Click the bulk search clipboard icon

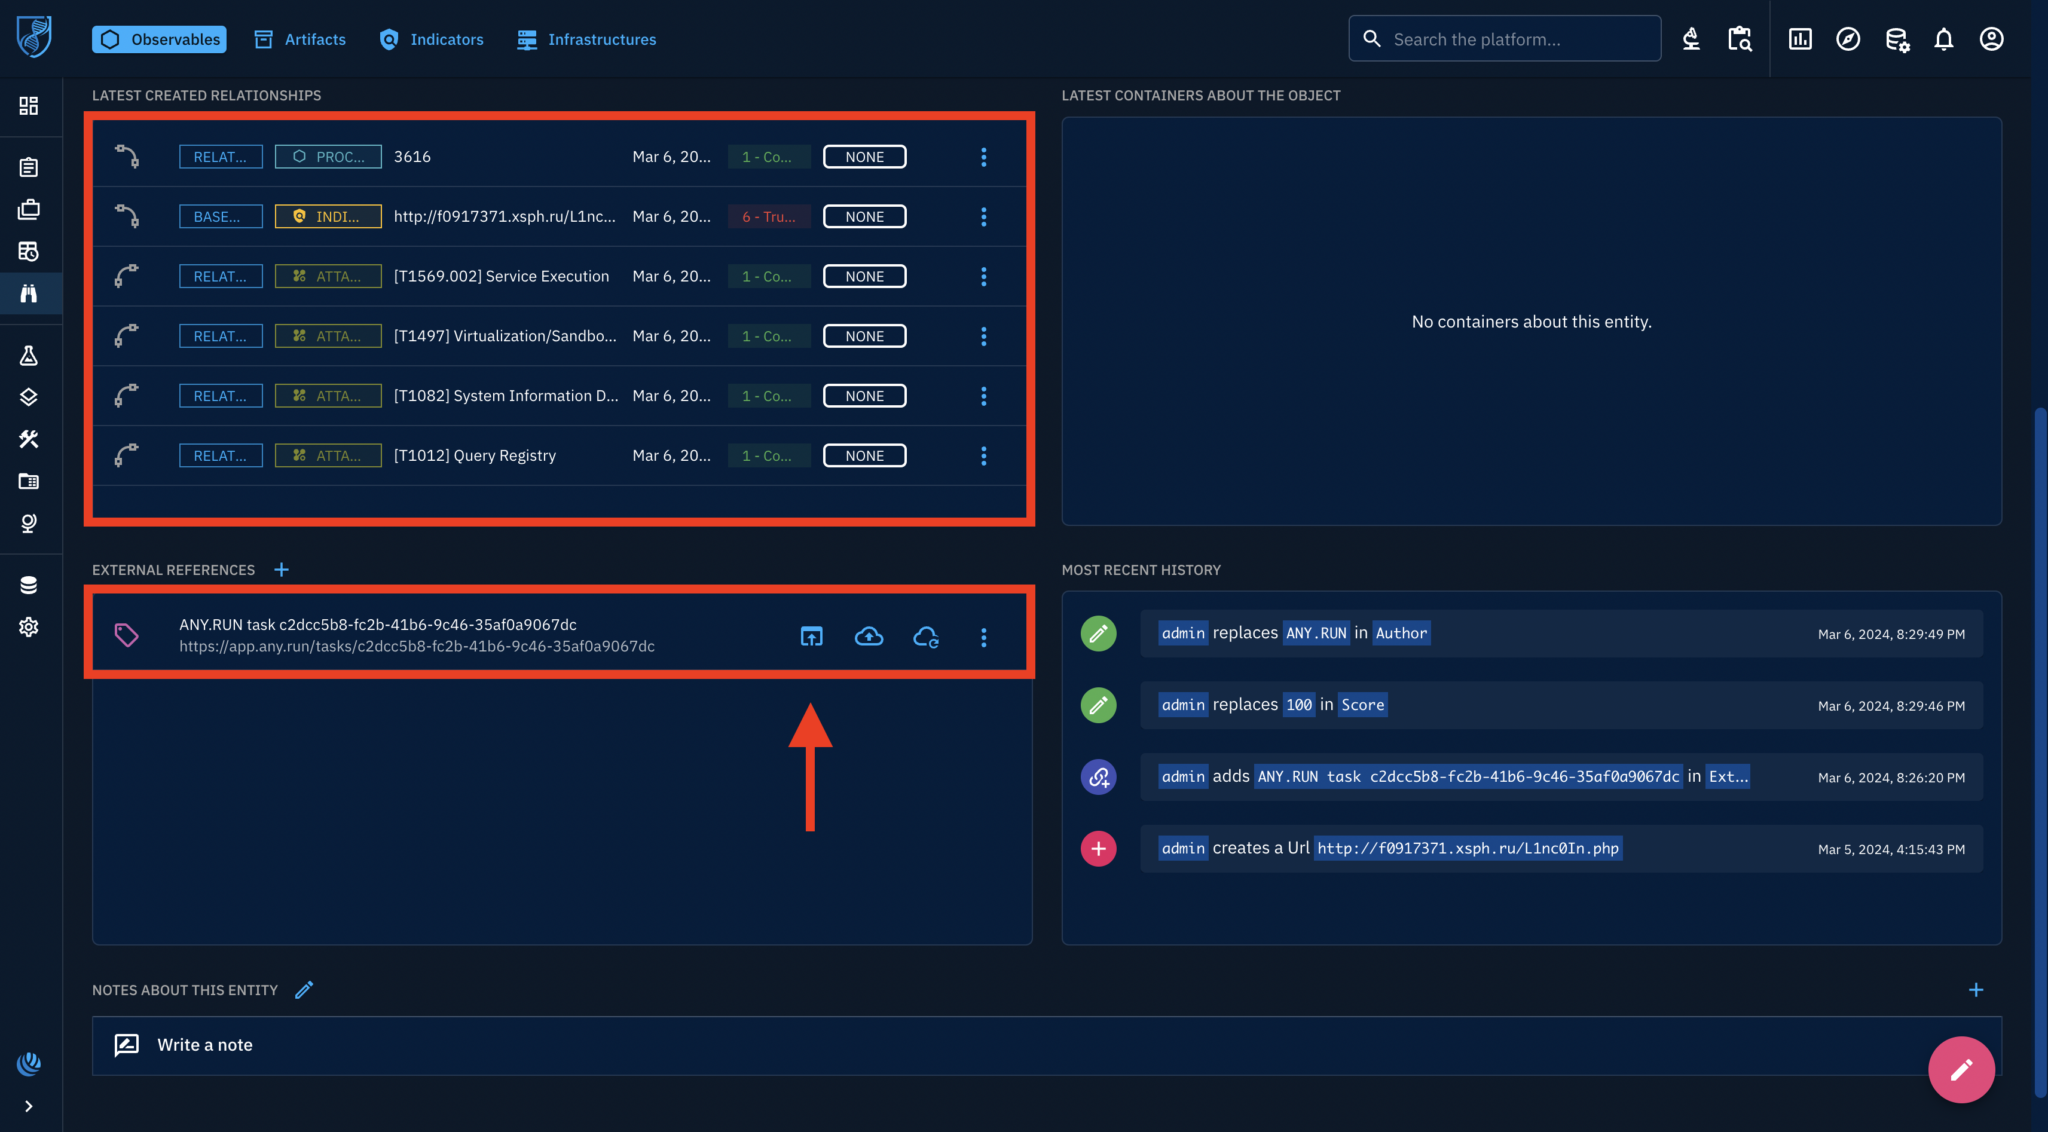(1739, 39)
